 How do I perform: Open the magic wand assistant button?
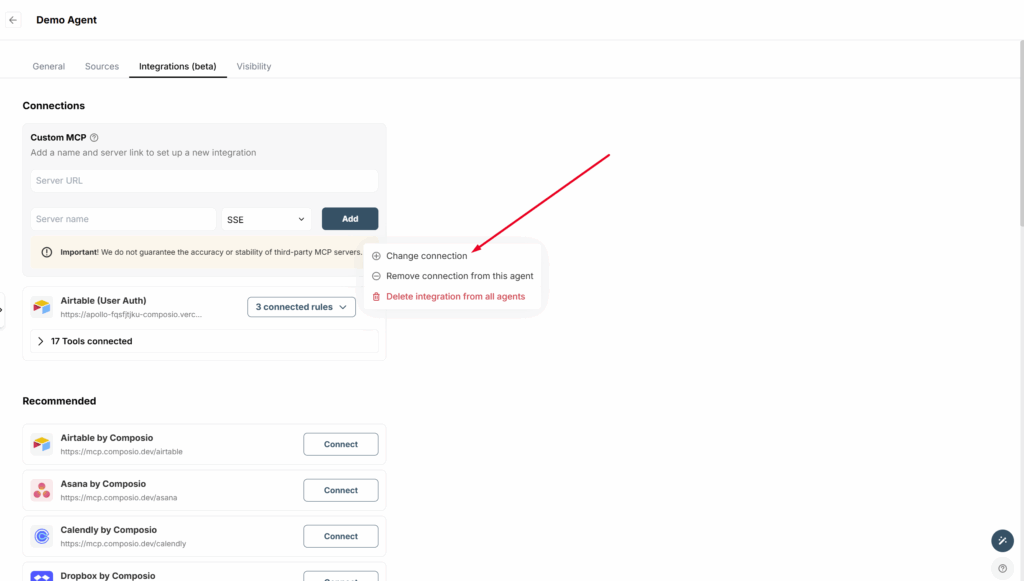coord(1002,541)
